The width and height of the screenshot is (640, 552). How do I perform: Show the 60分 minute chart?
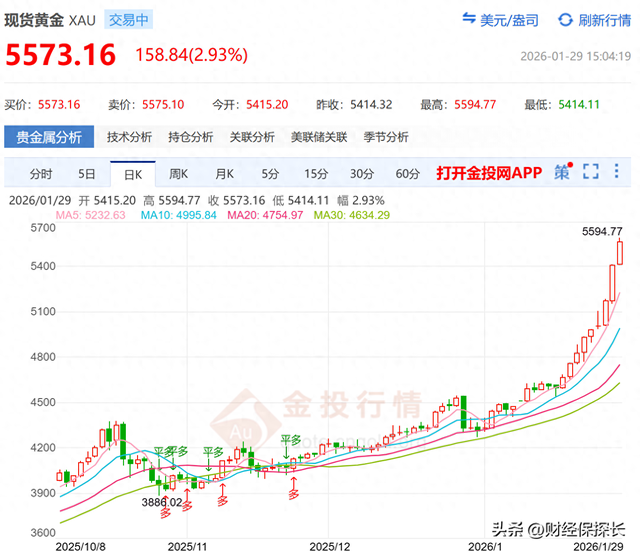coord(407,174)
